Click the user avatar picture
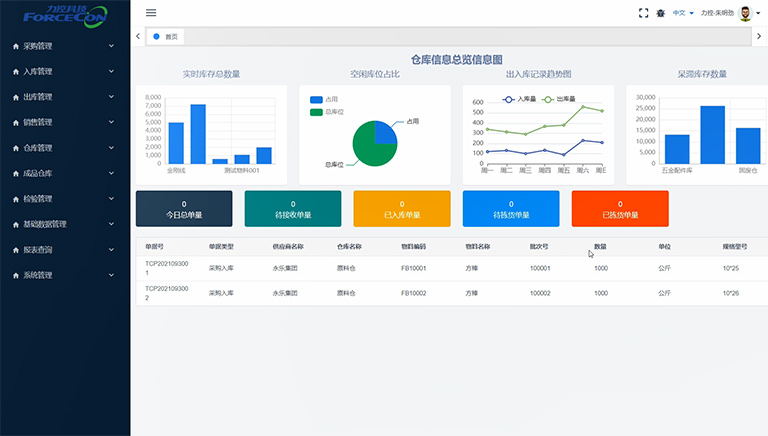Viewport: 768px width, 436px height. coord(745,13)
